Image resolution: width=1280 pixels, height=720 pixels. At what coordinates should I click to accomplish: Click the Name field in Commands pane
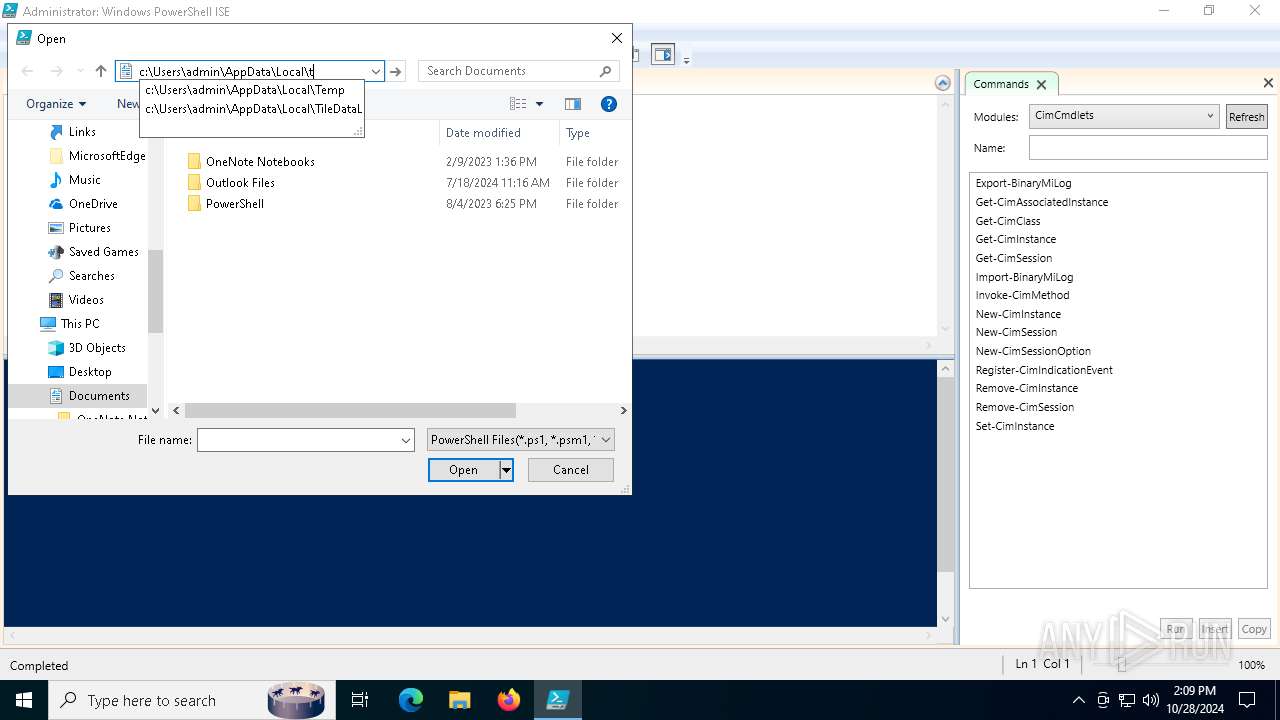(x=1148, y=148)
